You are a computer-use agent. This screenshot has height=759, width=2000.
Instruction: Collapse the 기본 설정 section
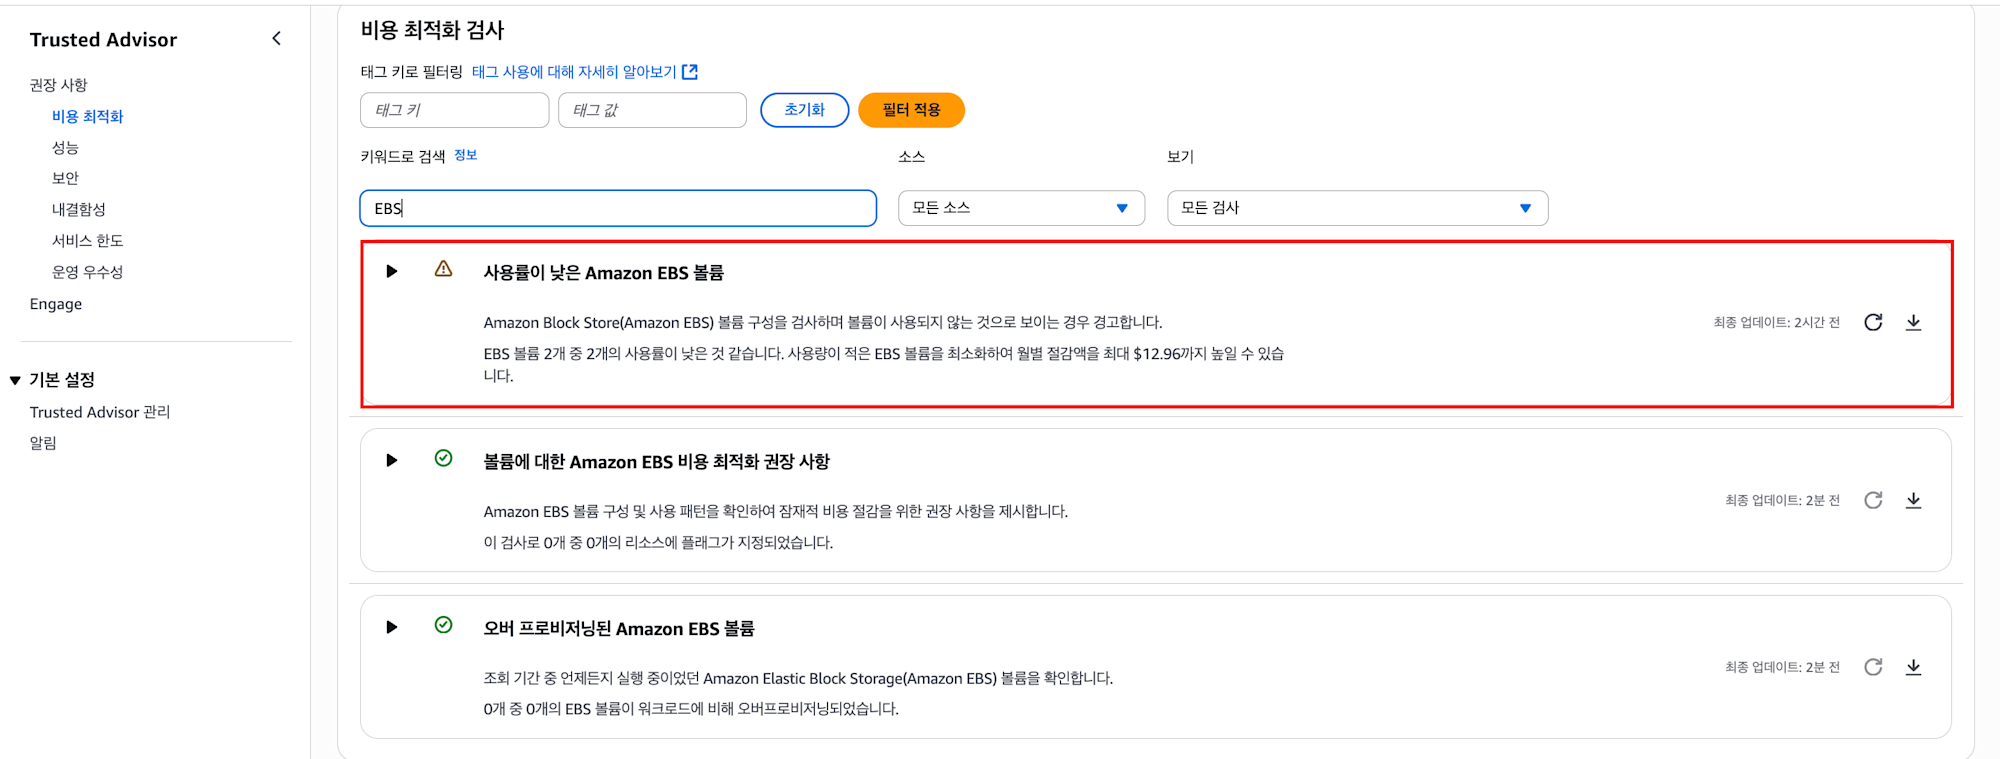coord(15,380)
